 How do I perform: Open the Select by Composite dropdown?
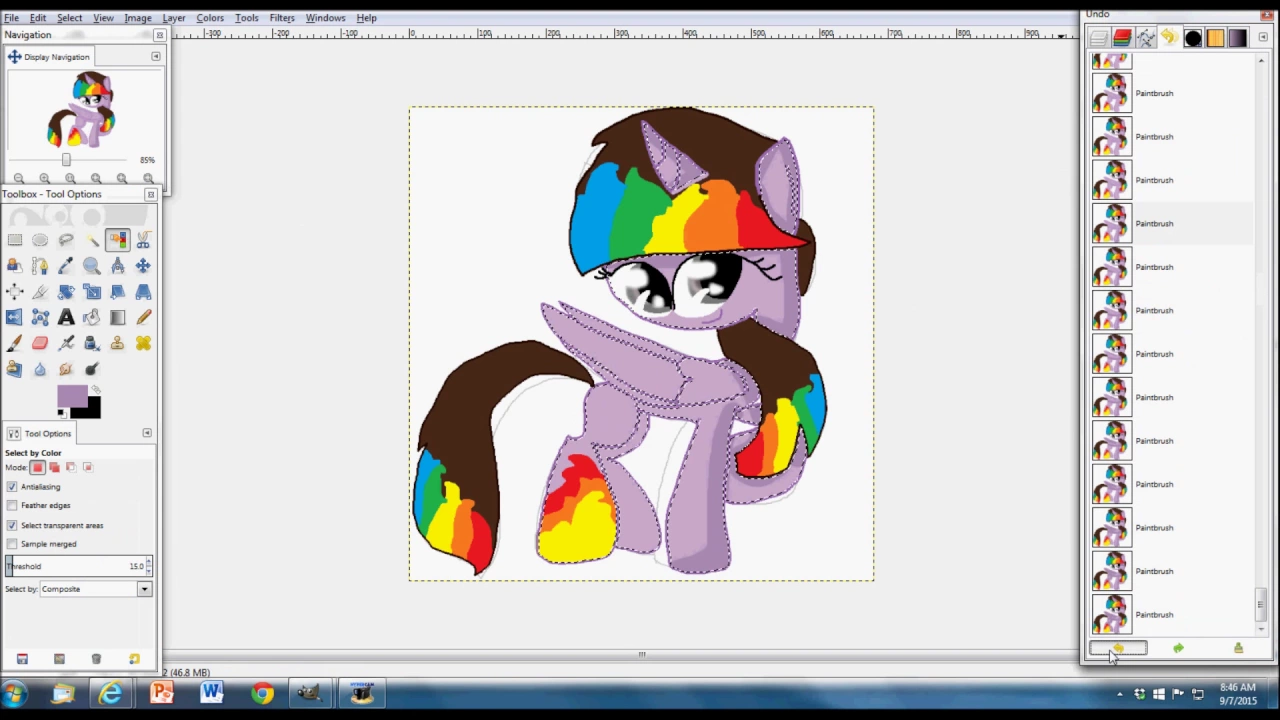95,589
